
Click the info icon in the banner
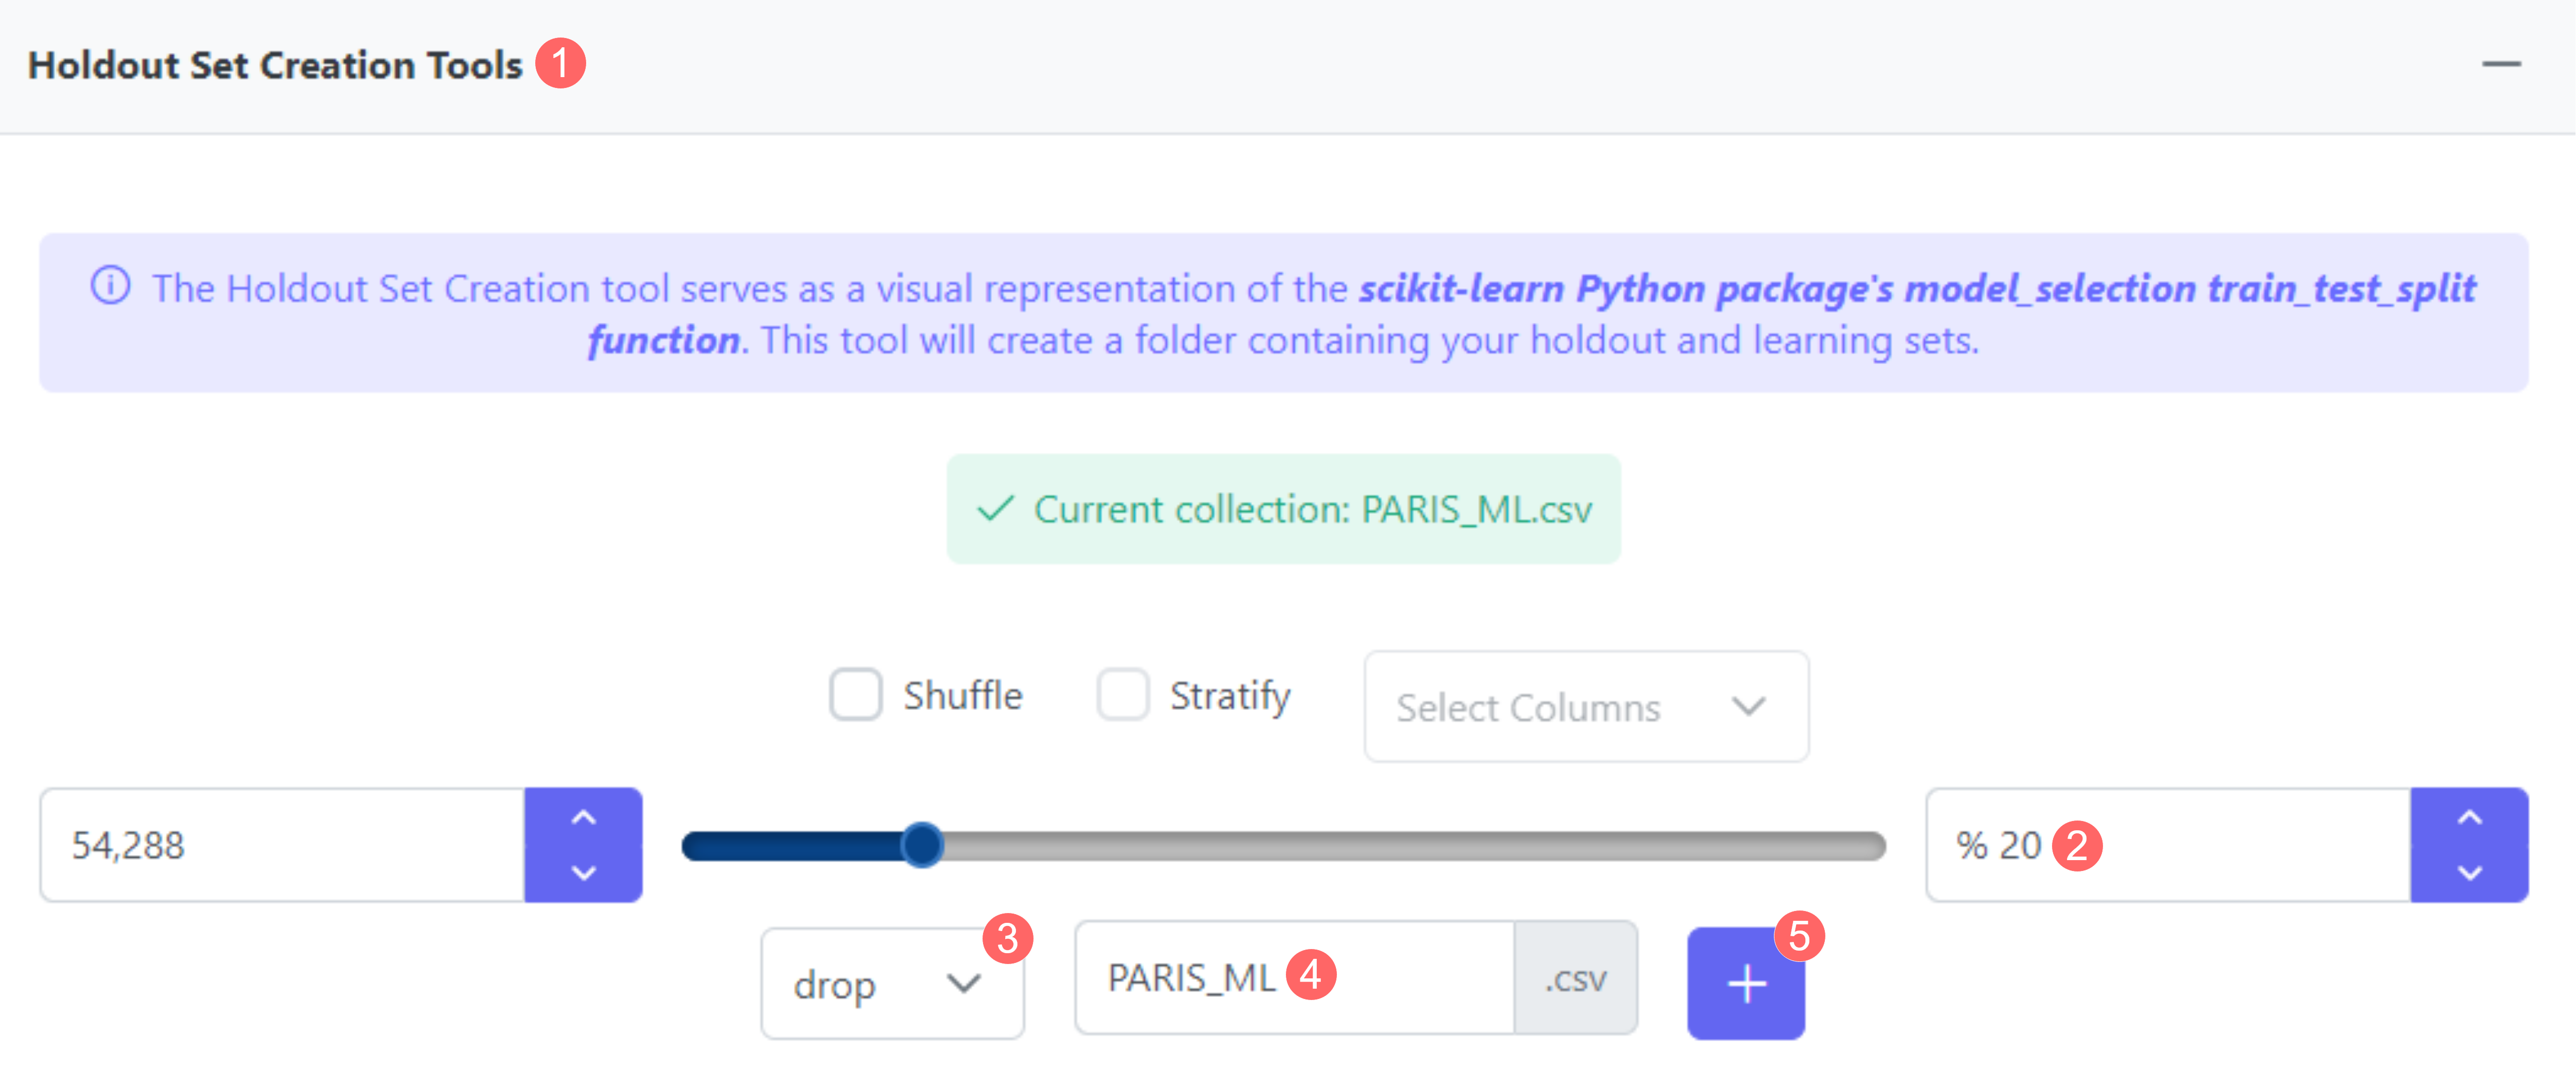point(111,285)
